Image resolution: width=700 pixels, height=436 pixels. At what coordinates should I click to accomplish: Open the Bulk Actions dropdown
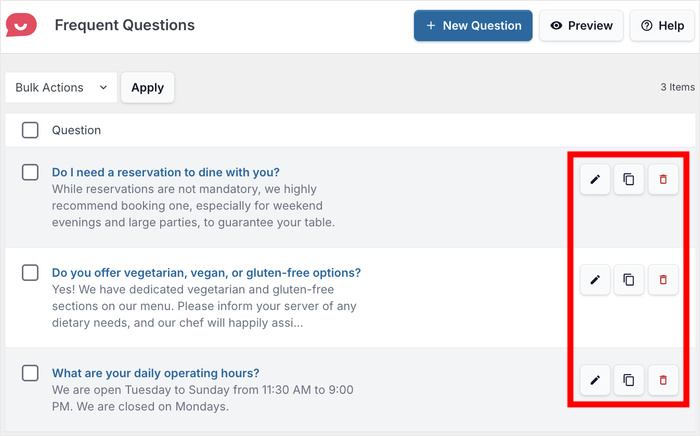click(x=60, y=87)
